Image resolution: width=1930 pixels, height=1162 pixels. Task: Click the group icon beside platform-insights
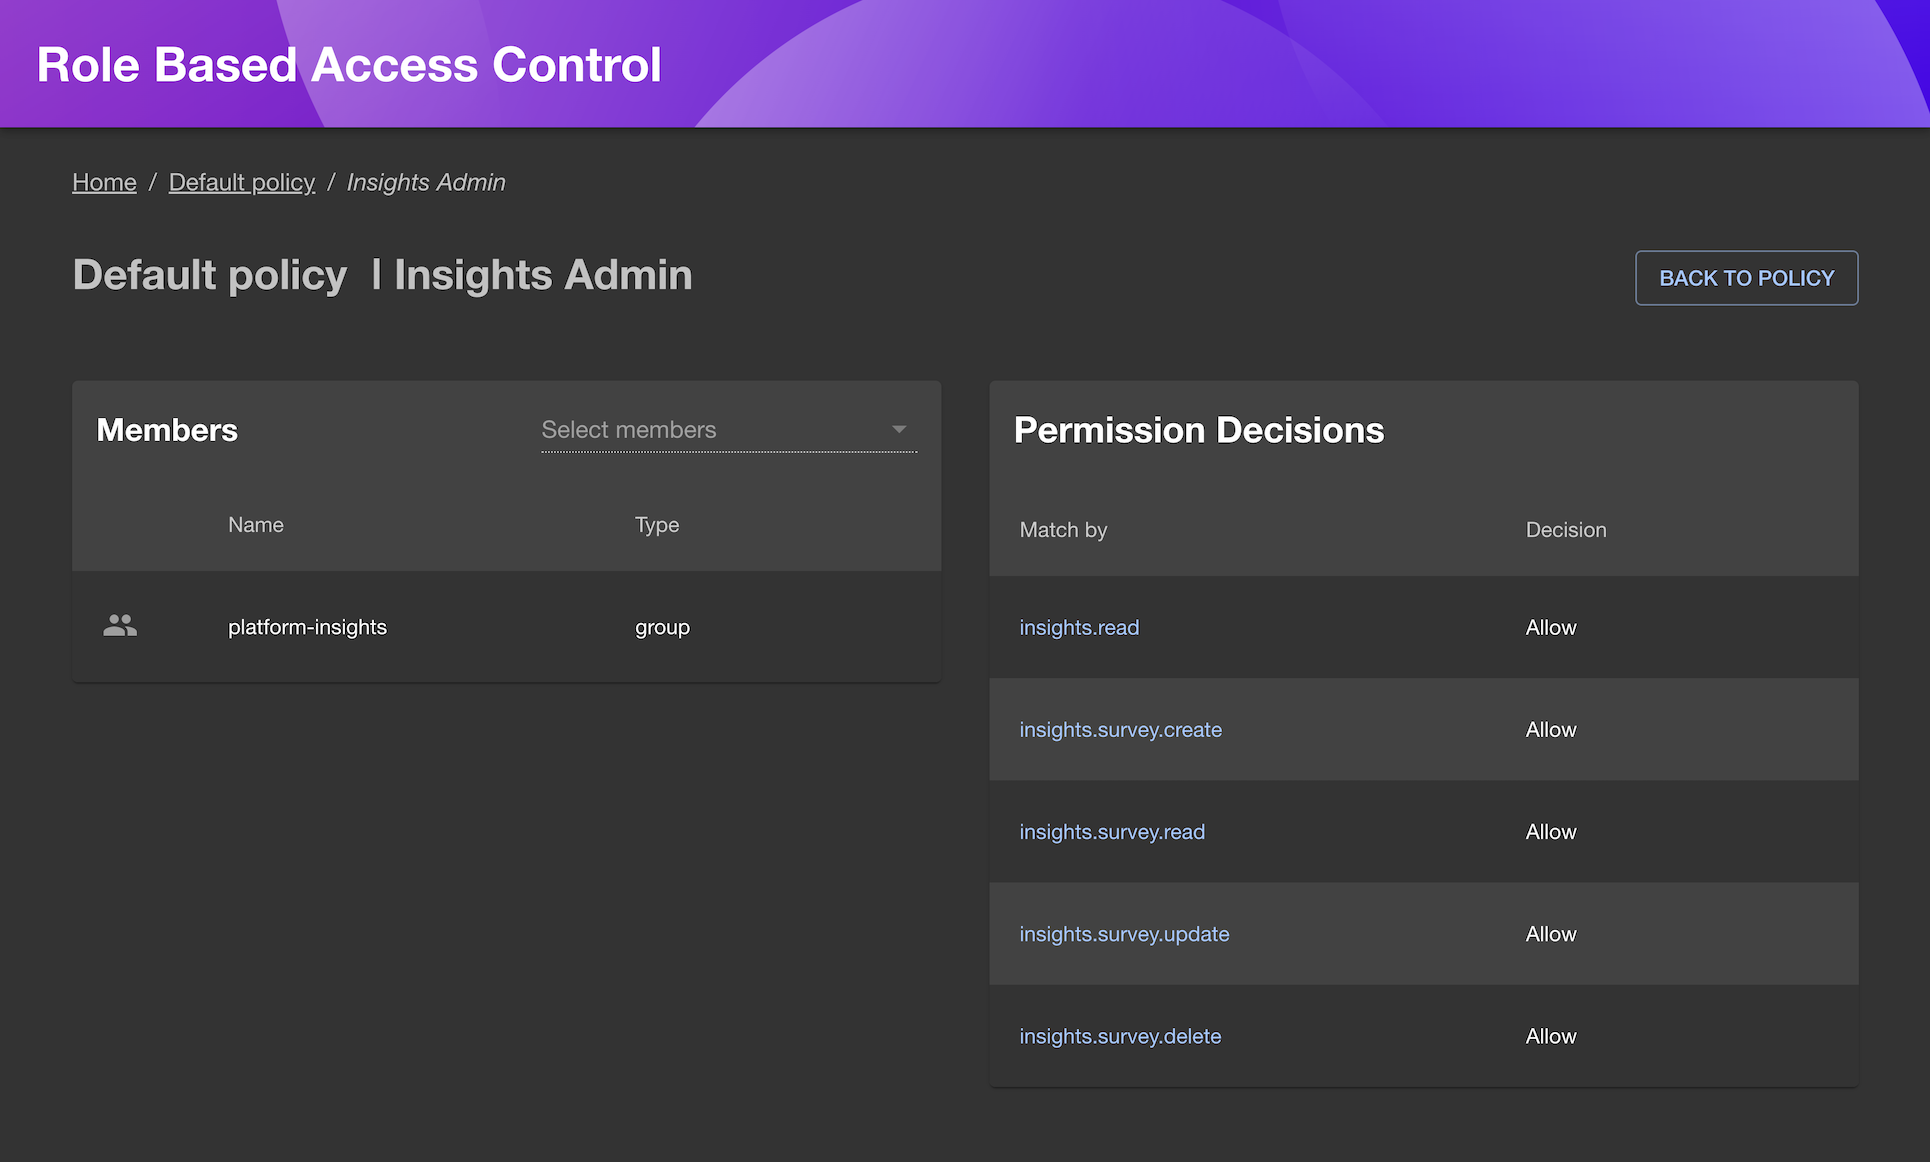[120, 626]
